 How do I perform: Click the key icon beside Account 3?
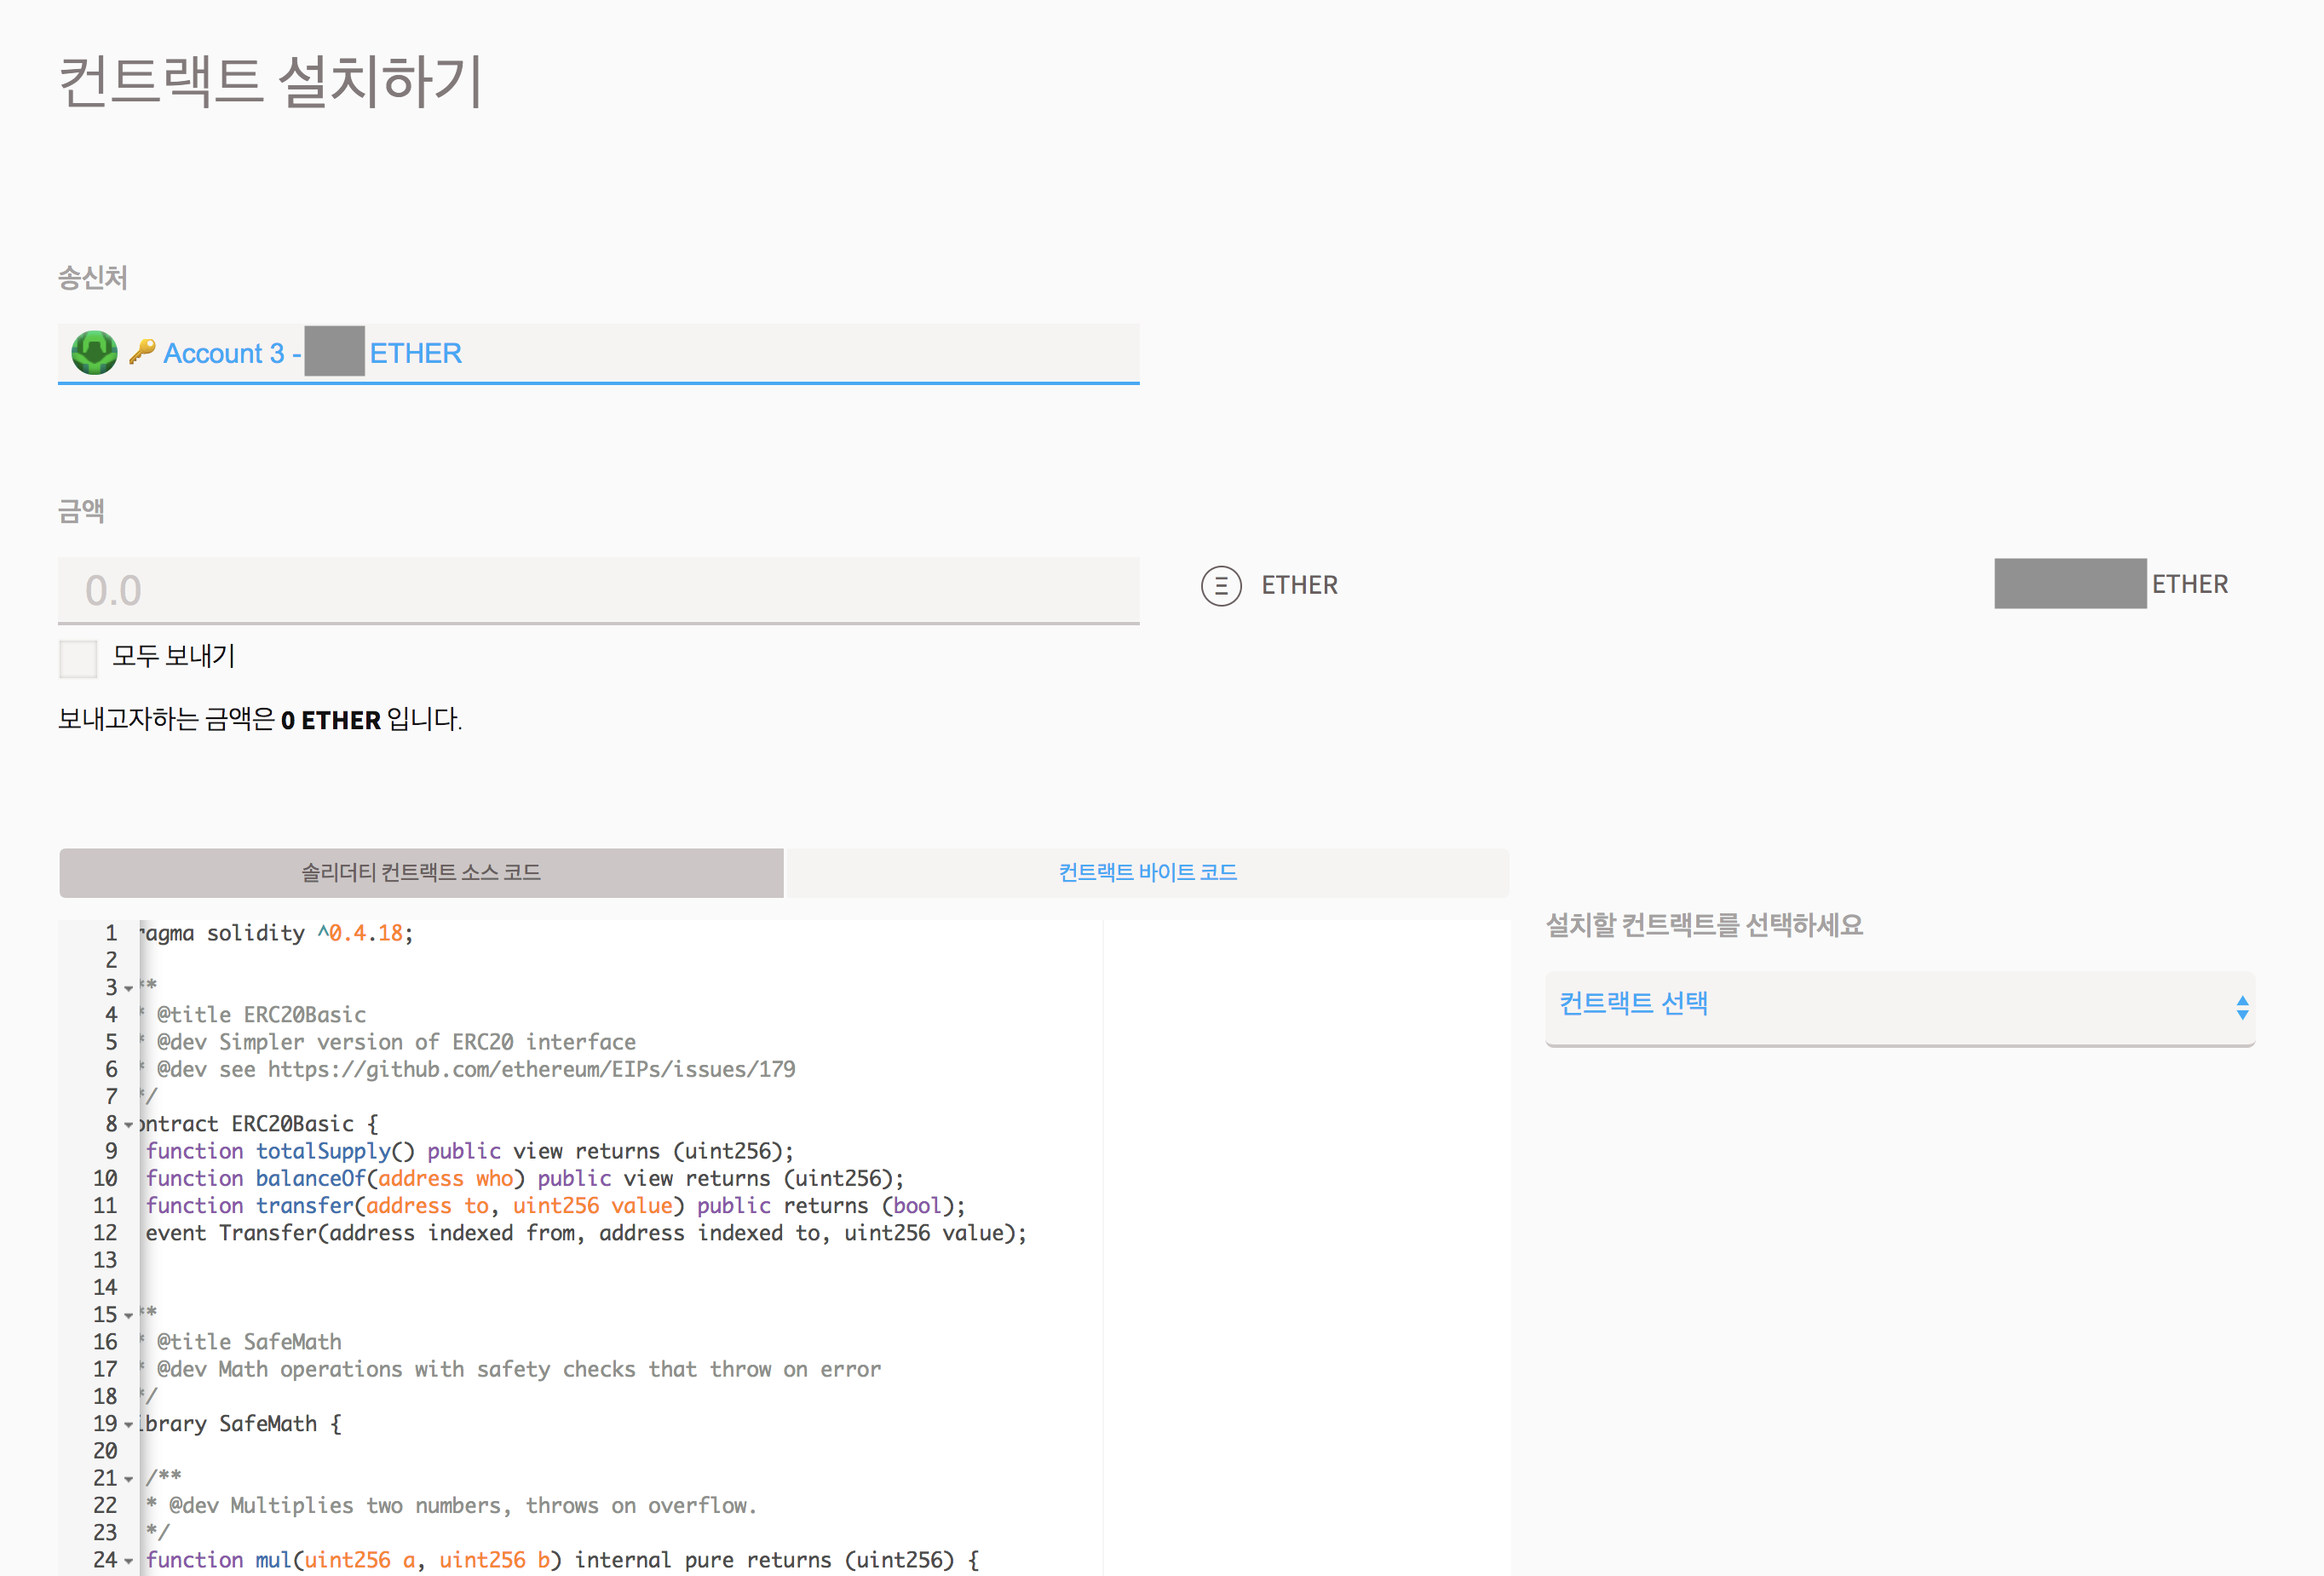pos(142,351)
